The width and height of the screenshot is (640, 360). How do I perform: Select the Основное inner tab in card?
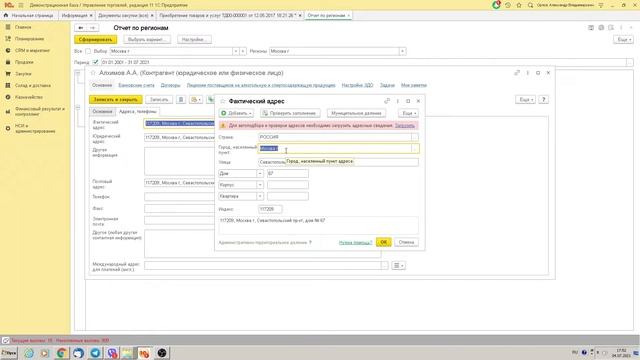(x=102, y=111)
